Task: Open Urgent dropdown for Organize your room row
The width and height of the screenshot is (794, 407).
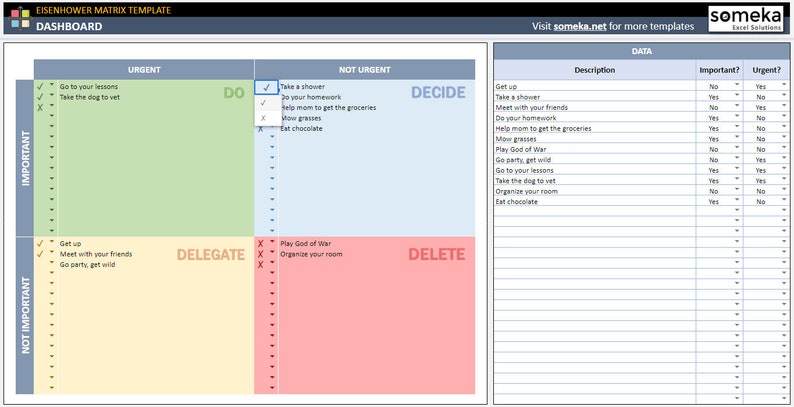Action: [784, 189]
